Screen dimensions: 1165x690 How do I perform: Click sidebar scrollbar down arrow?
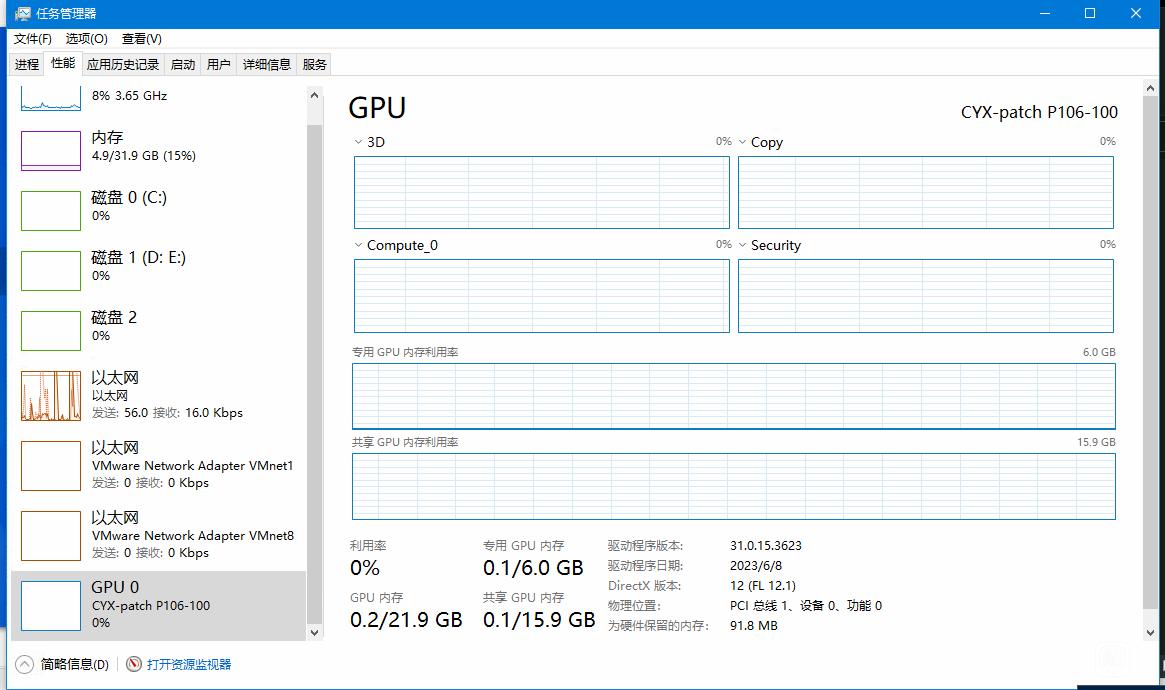pyautogui.click(x=314, y=632)
